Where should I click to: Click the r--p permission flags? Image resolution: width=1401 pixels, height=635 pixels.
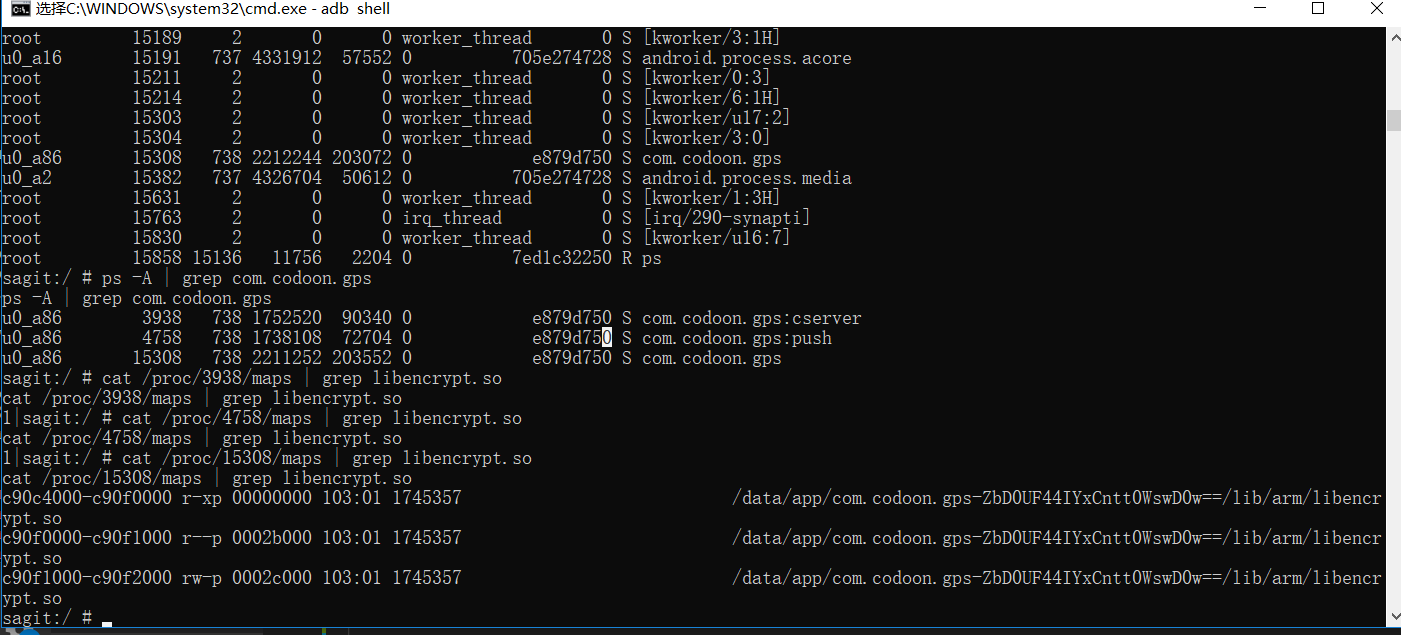click(x=202, y=538)
